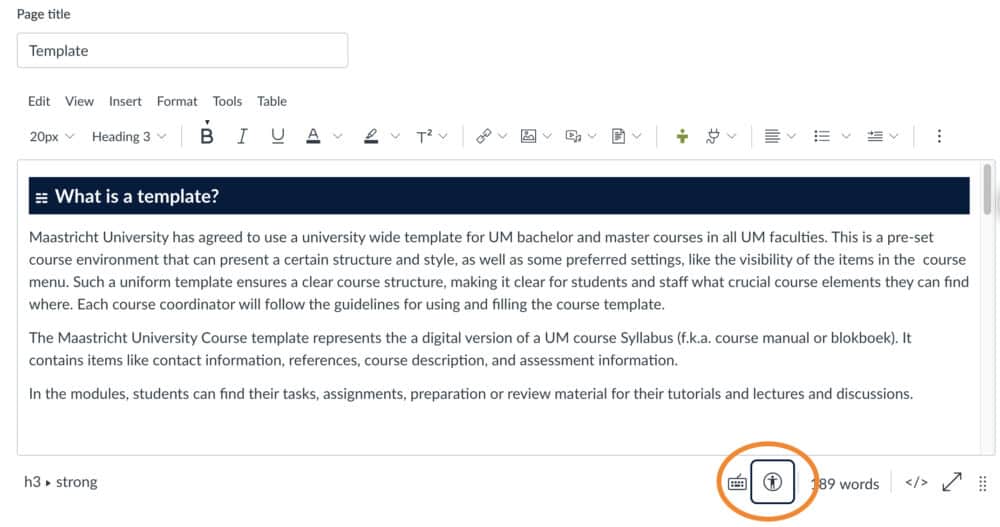Expand the image options arrow
1000x527 pixels.
[x=547, y=136]
